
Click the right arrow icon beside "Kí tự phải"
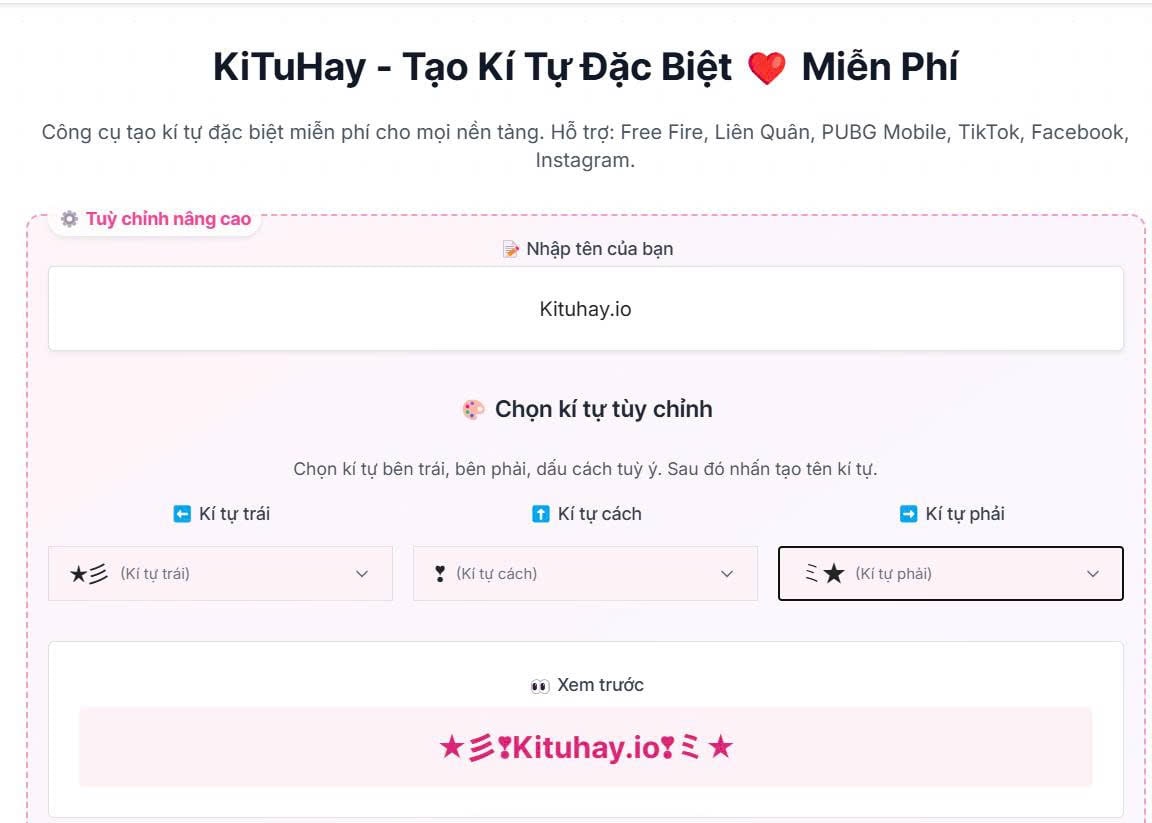coord(908,513)
